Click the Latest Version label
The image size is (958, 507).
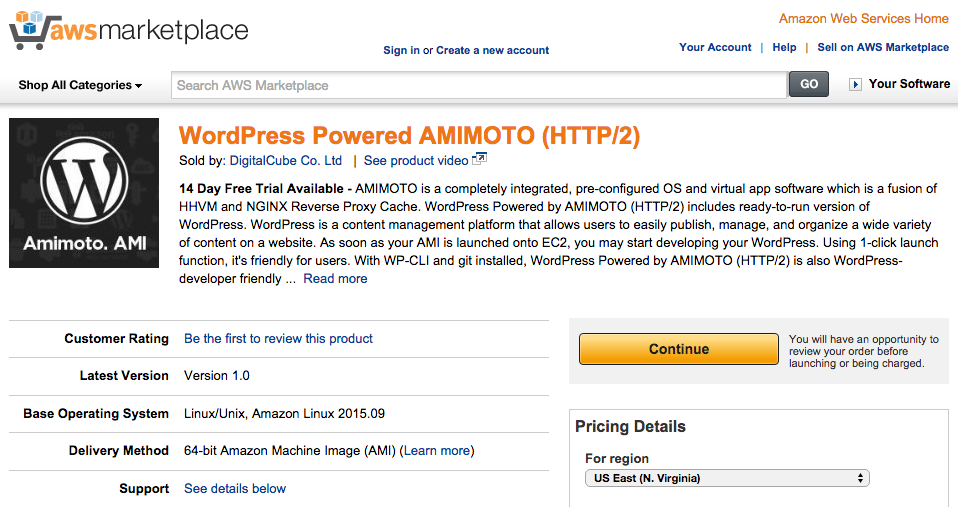[124, 376]
